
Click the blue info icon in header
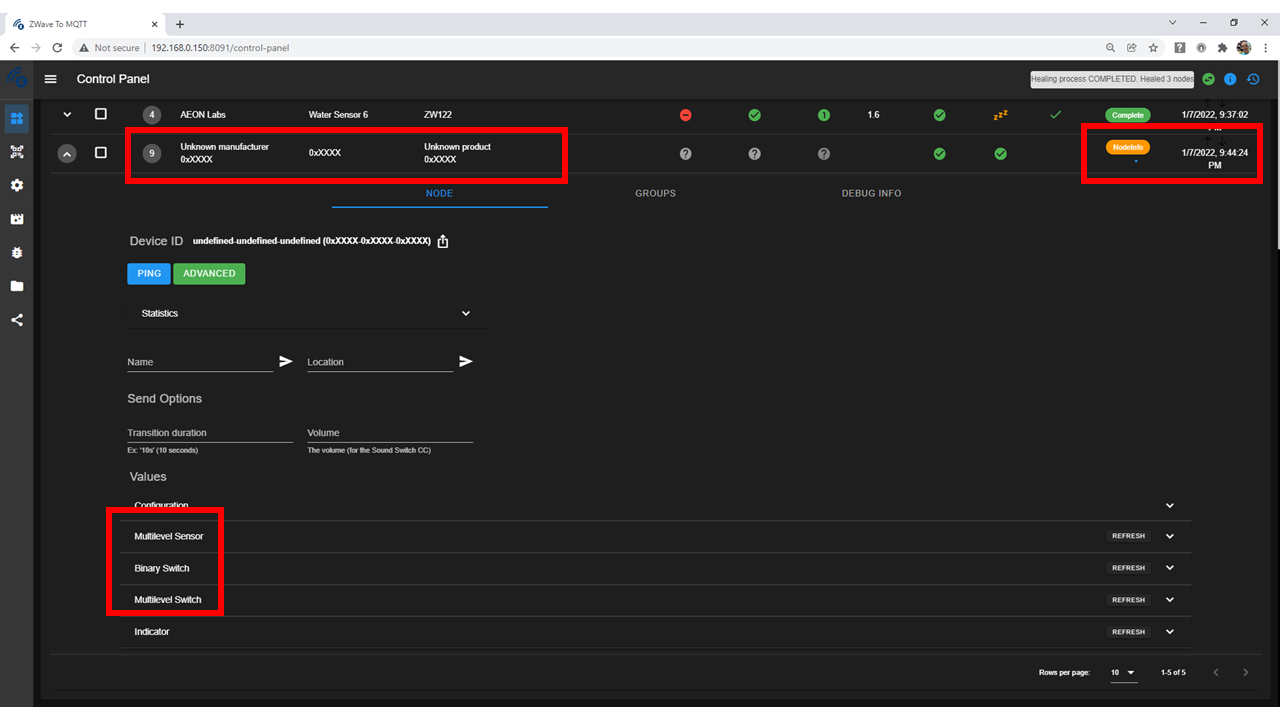point(1230,79)
